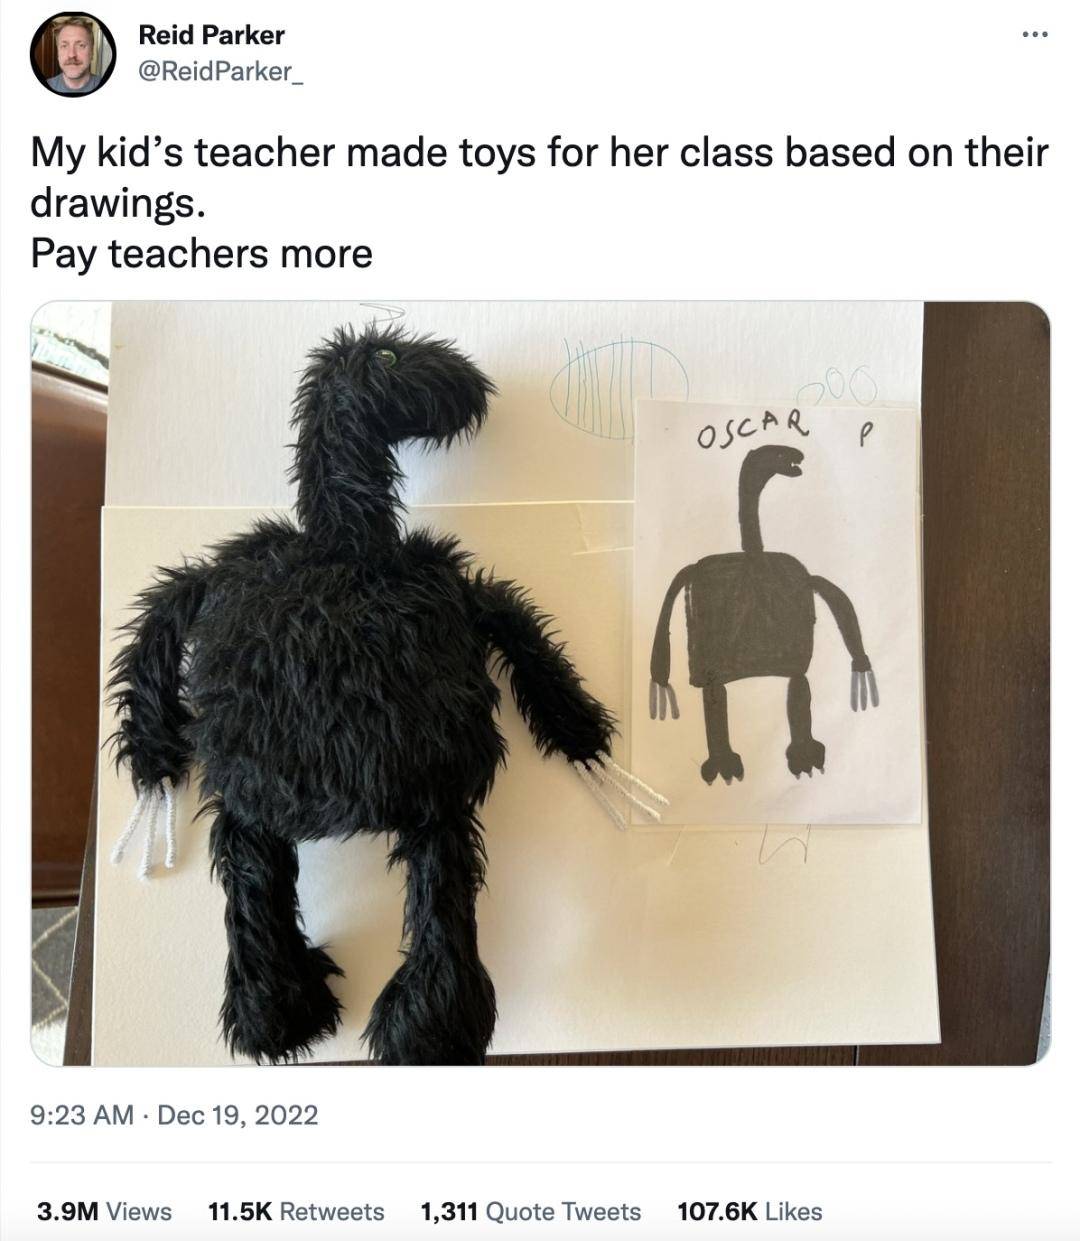The width and height of the screenshot is (1080, 1241).
Task: Click the "Pay teachers more" line
Action: 201,253
